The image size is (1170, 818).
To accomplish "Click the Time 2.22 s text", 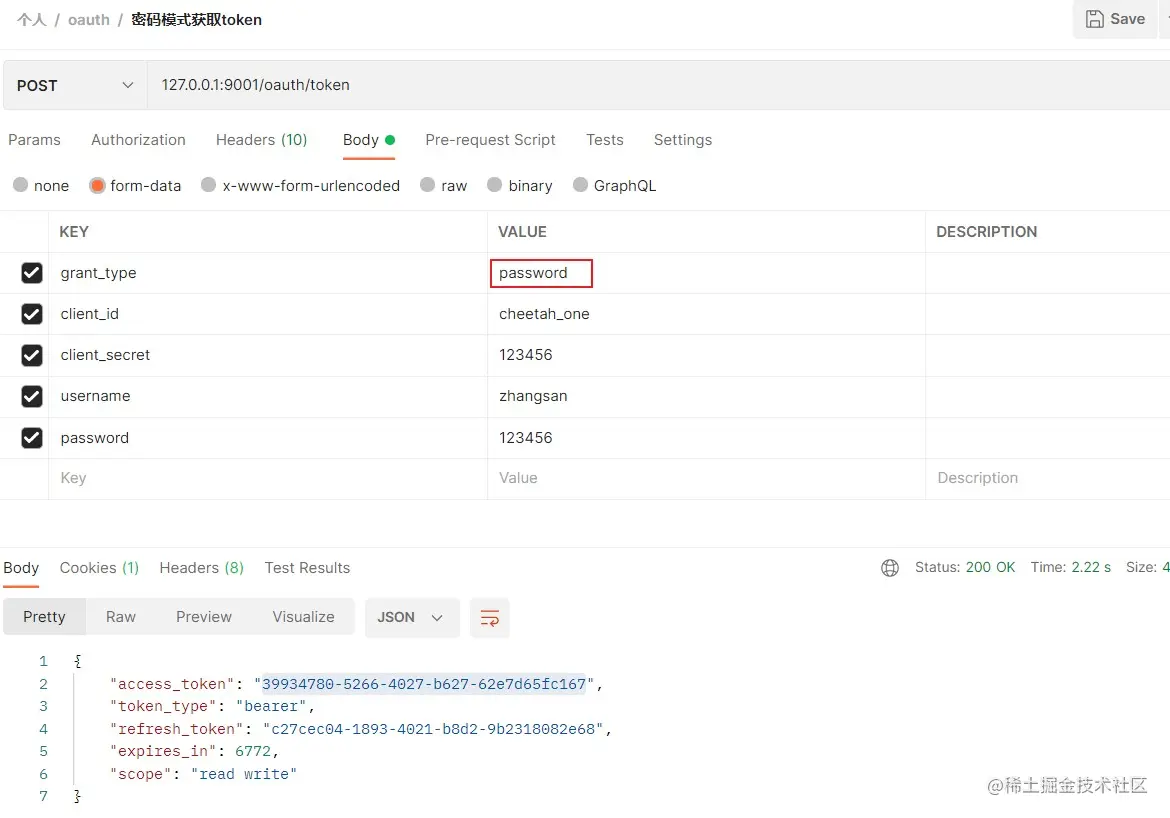I will 1070,567.
